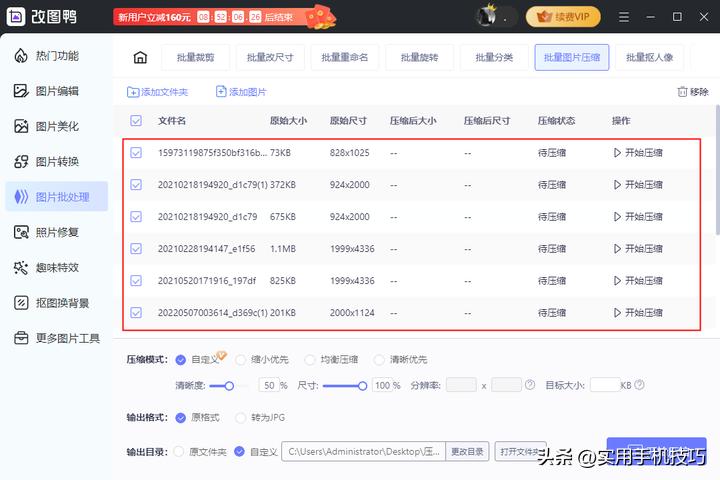Screen dimensions: 720x480
Task: Switch to 批量图片压缩 tab
Action: pos(572,57)
